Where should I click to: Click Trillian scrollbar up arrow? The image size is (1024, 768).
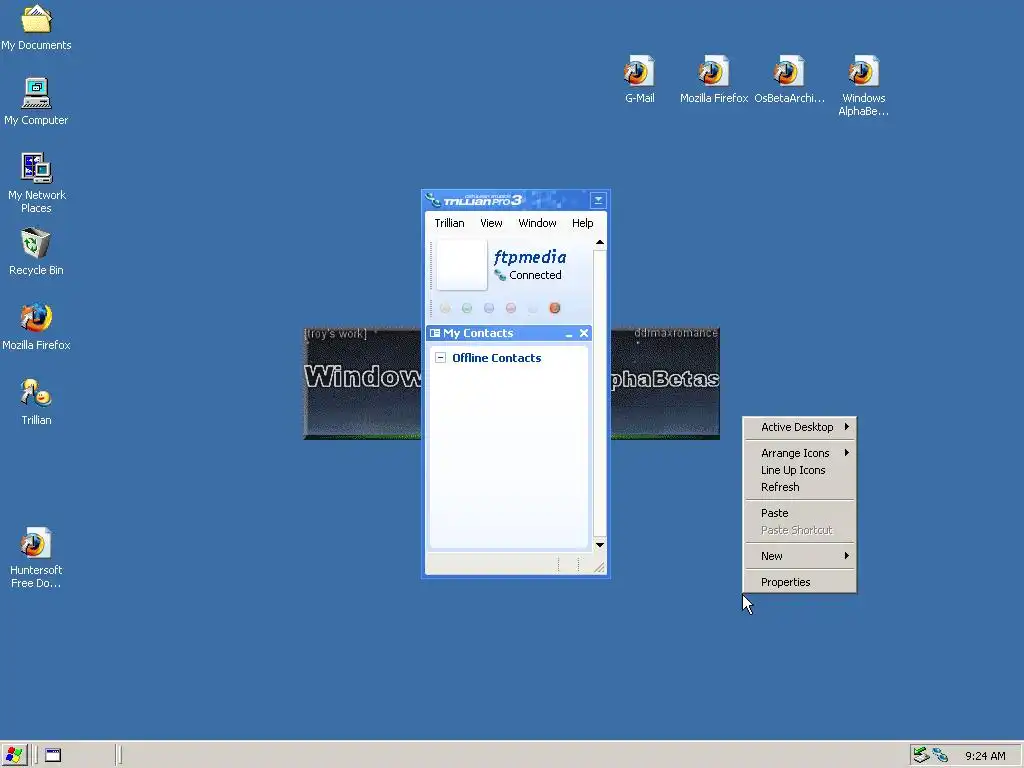tap(600, 243)
